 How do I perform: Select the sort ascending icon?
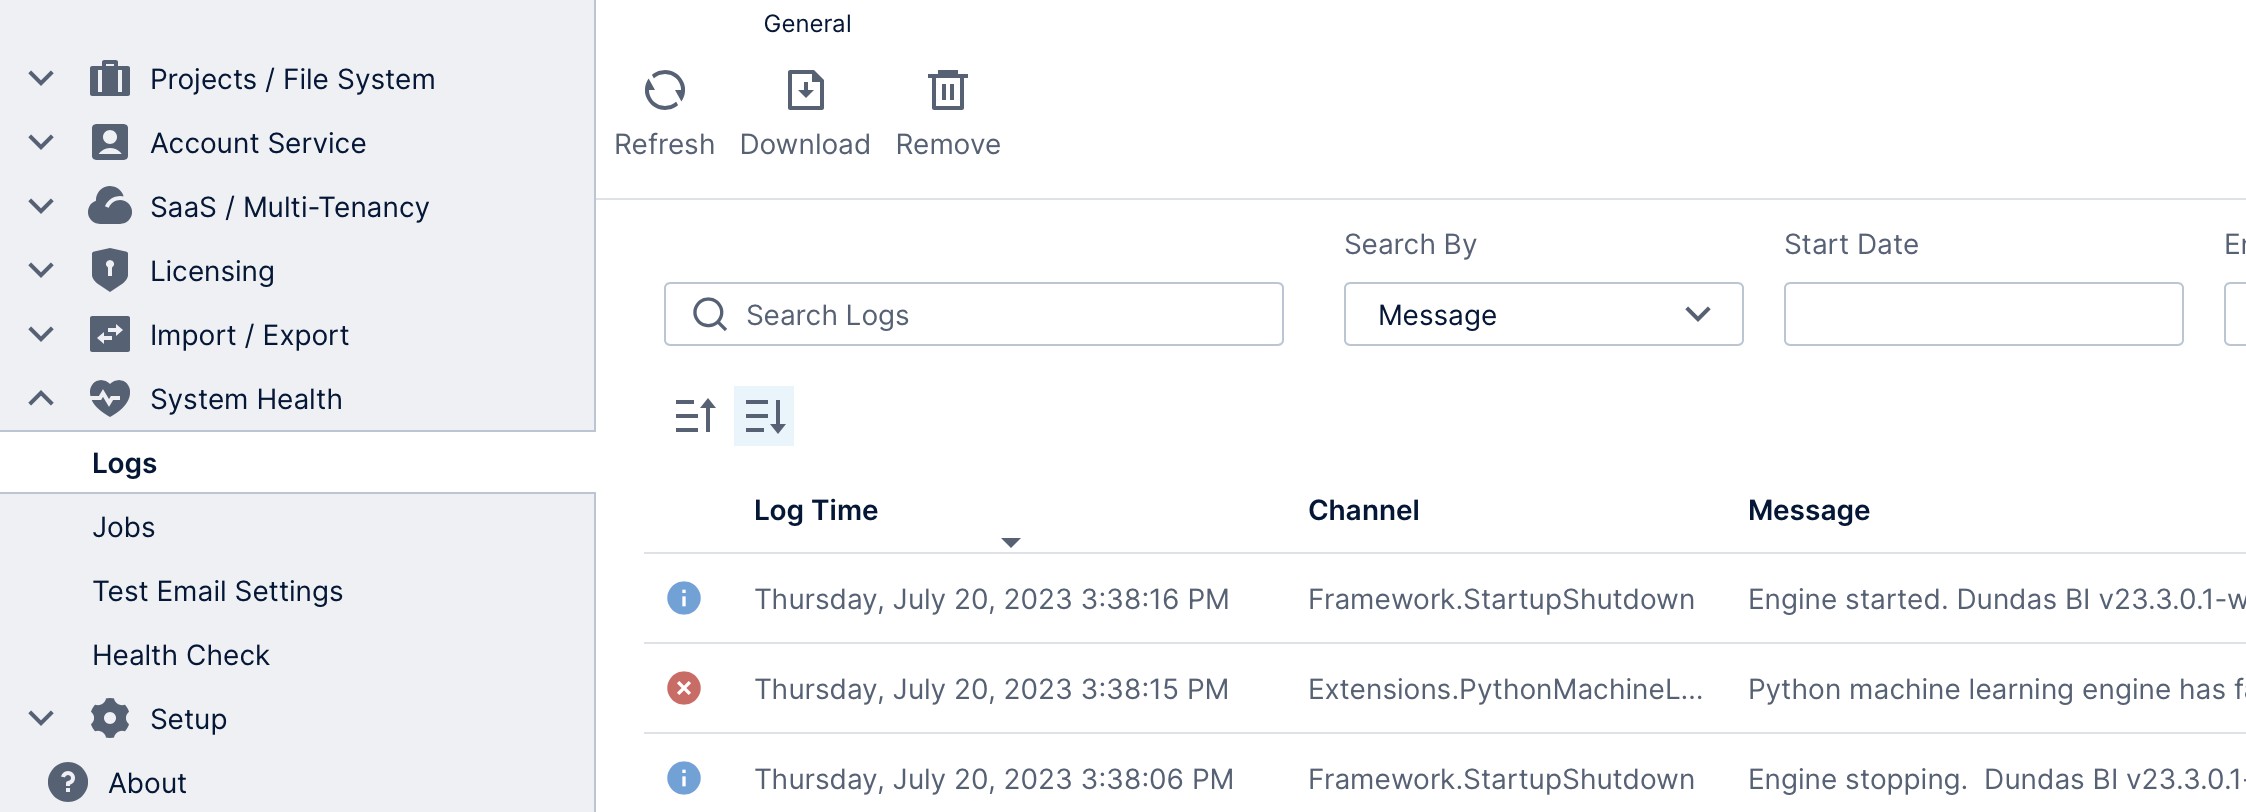(694, 415)
